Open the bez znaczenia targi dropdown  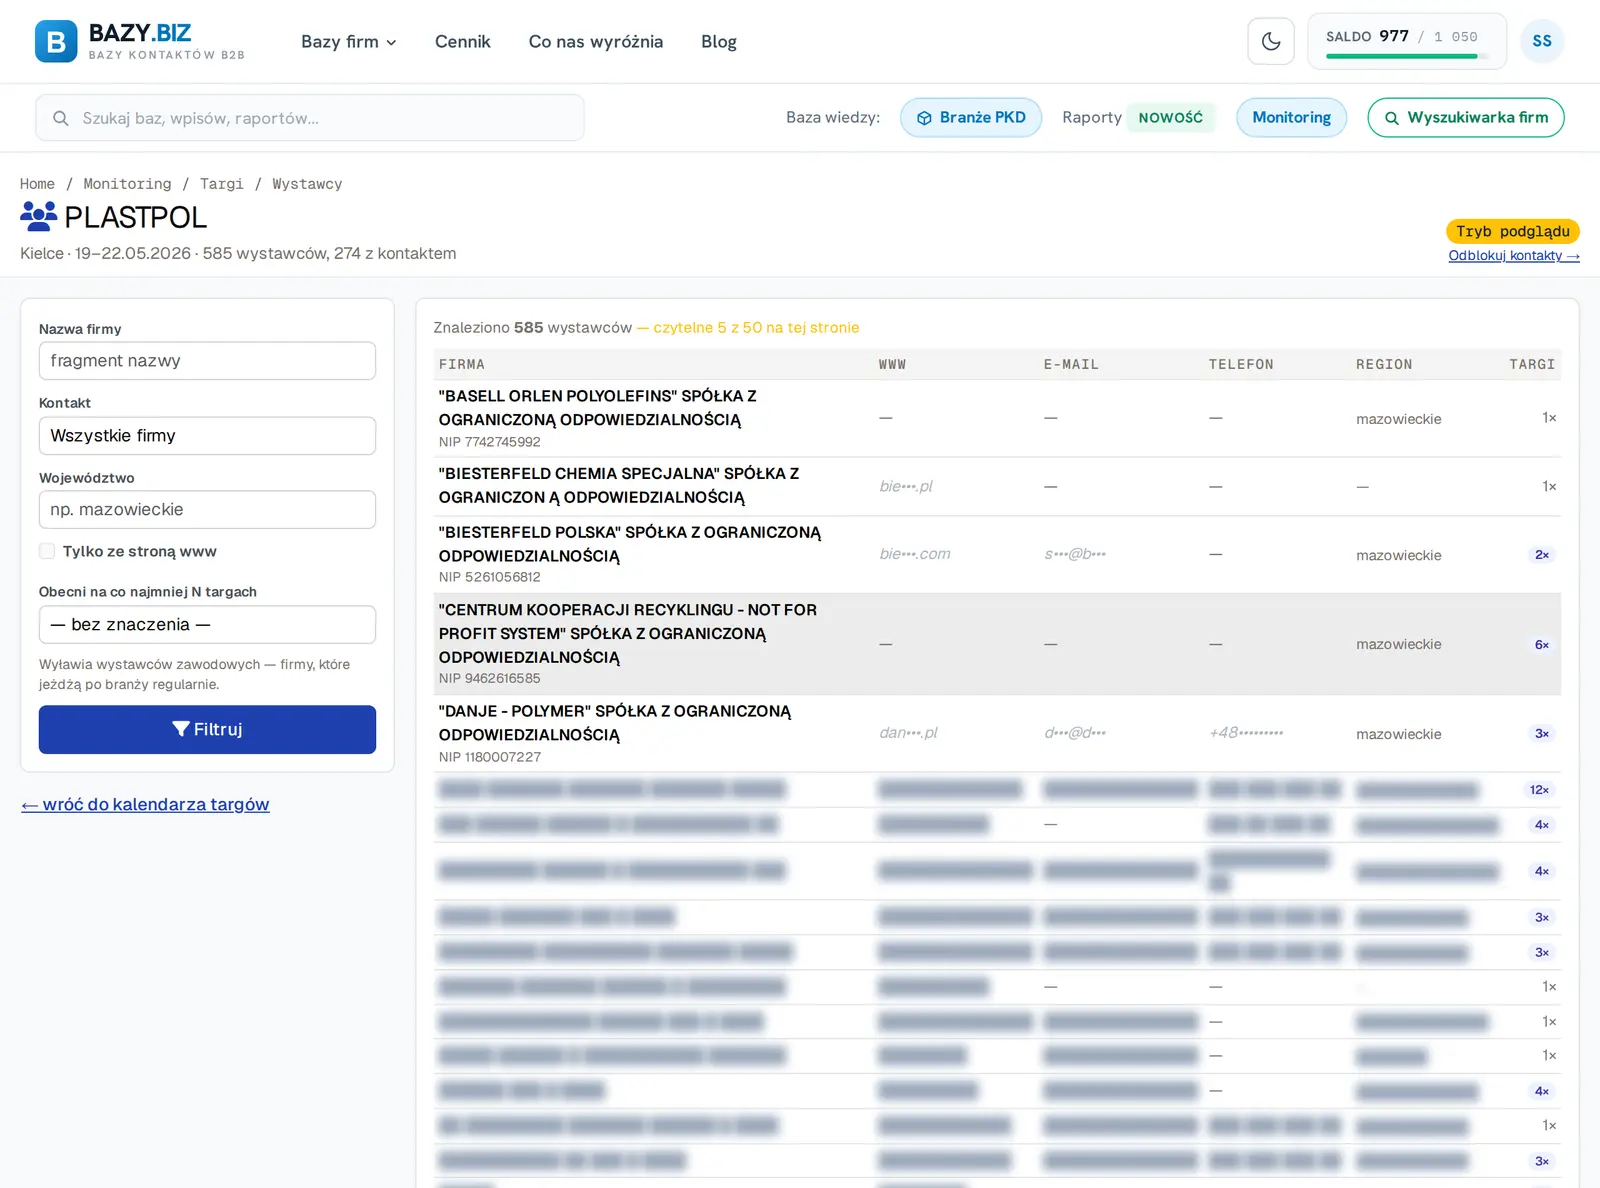207,625
